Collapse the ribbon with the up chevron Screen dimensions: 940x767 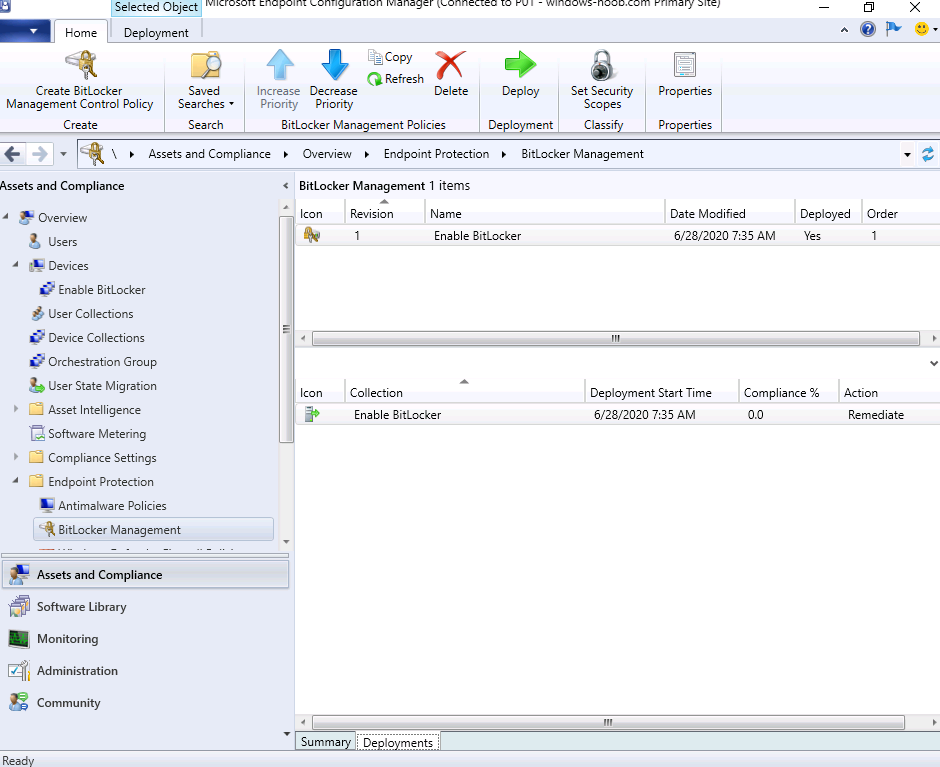(844, 29)
